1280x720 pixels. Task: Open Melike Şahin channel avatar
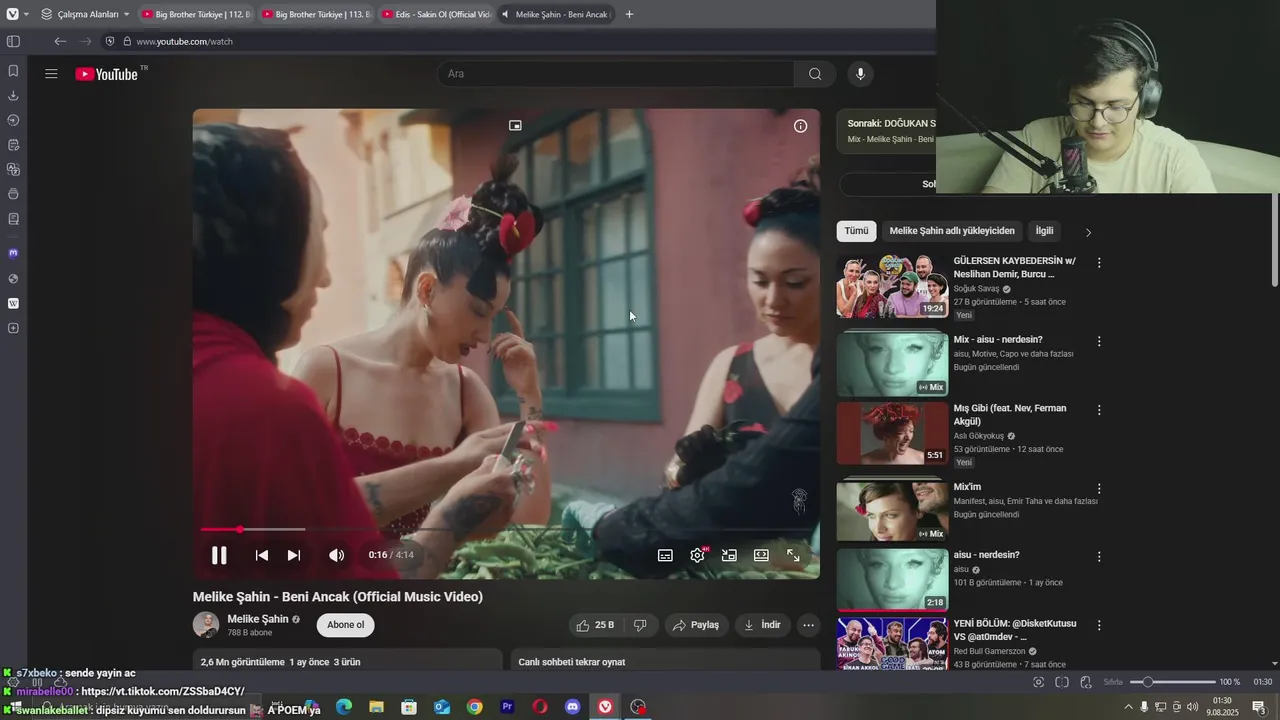click(206, 625)
